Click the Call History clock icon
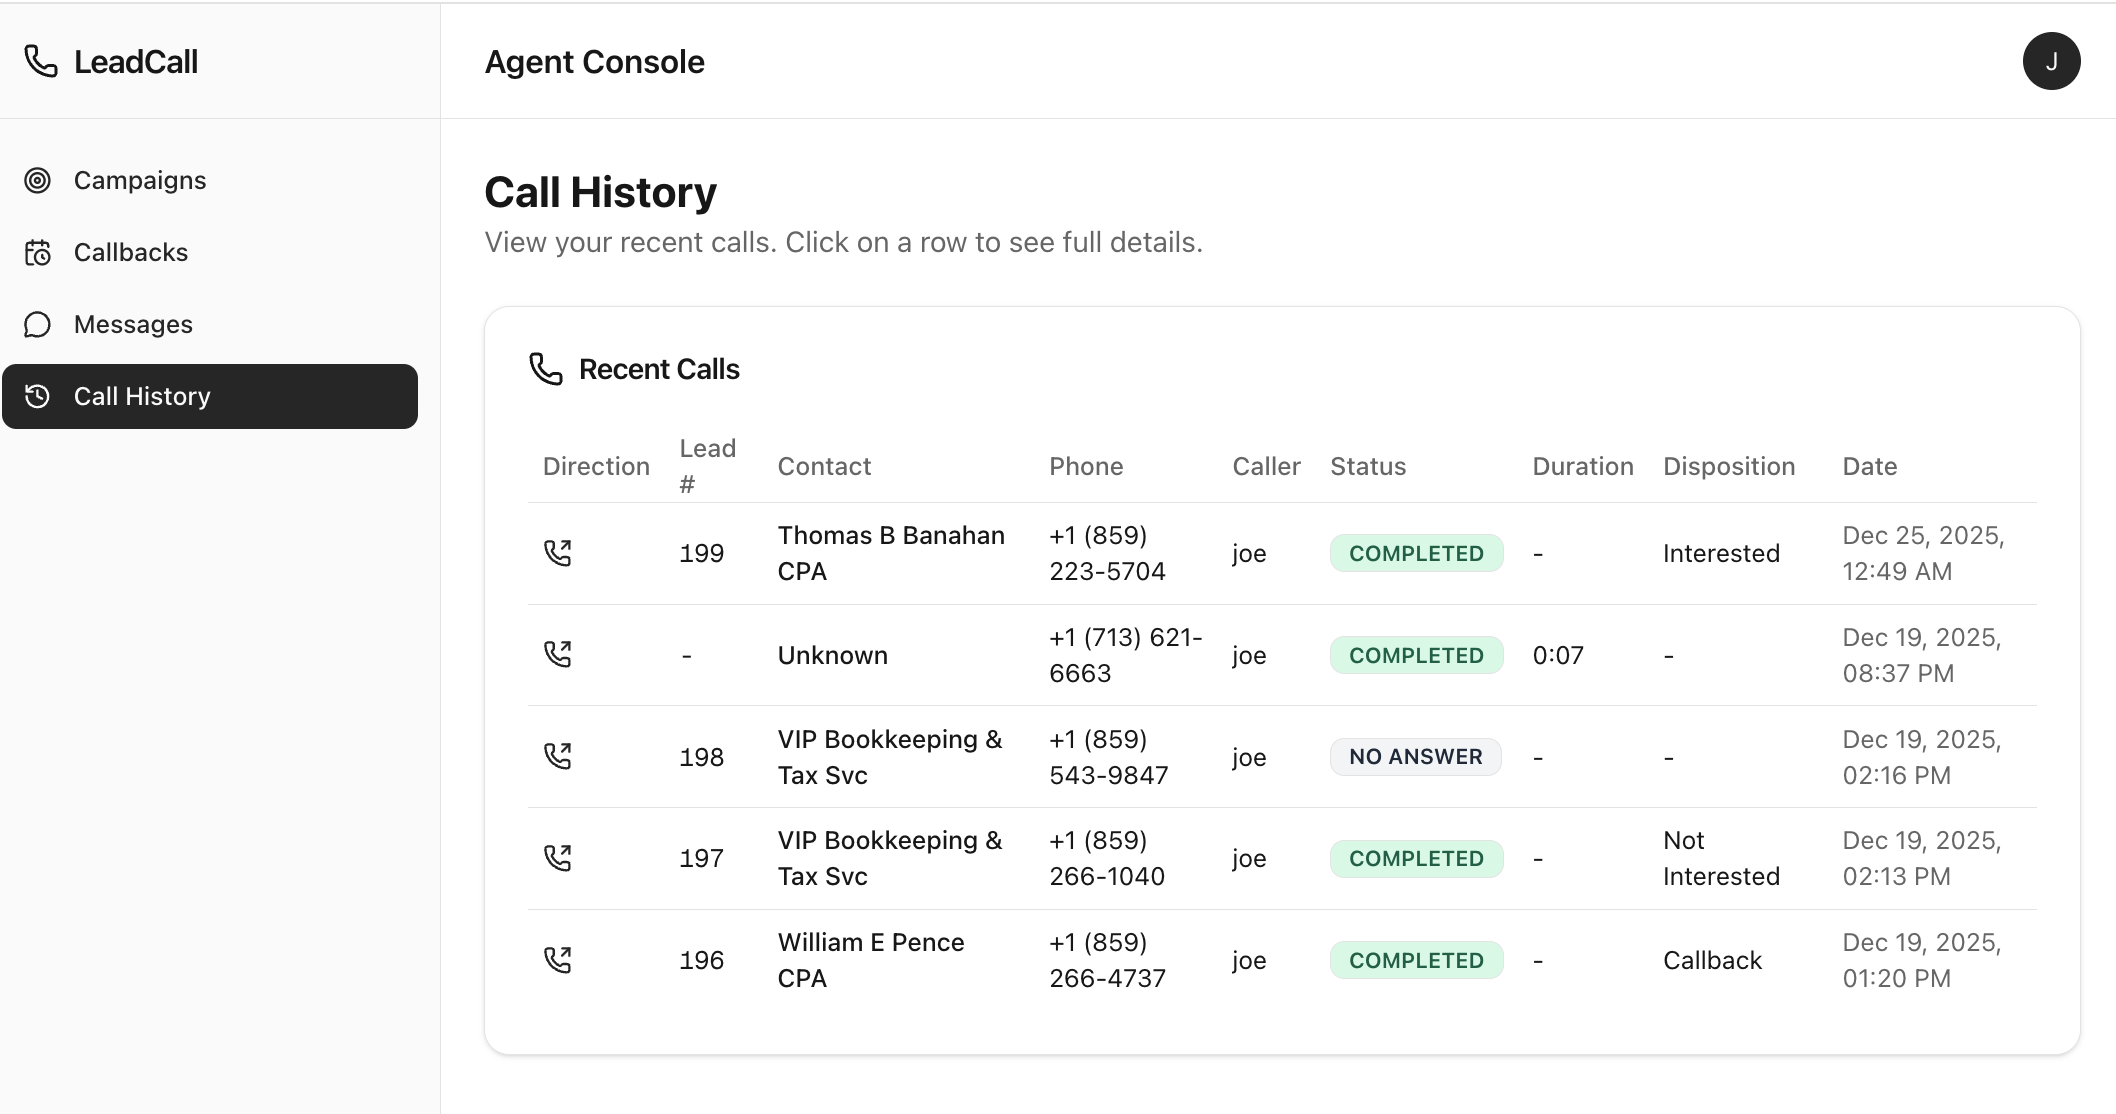 pyautogui.click(x=37, y=396)
